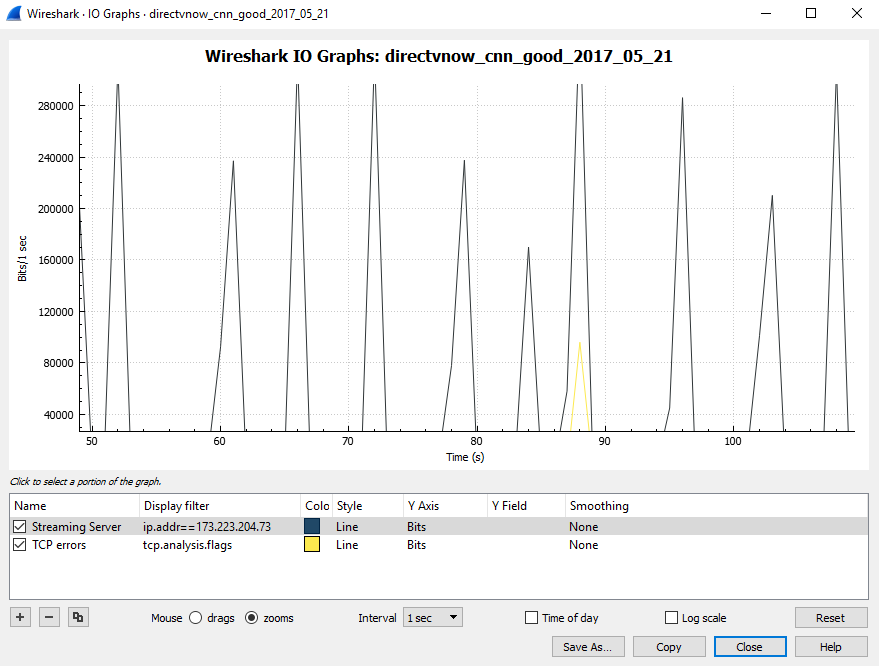The height and width of the screenshot is (666, 879).
Task: Maximize the IO Graphs window
Action: point(811,13)
